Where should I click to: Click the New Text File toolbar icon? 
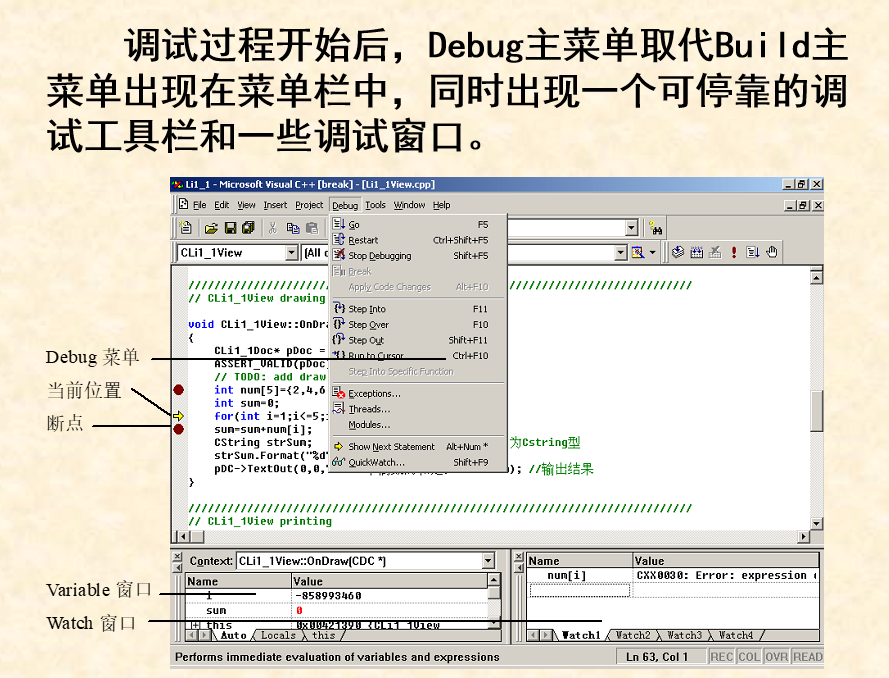186,228
